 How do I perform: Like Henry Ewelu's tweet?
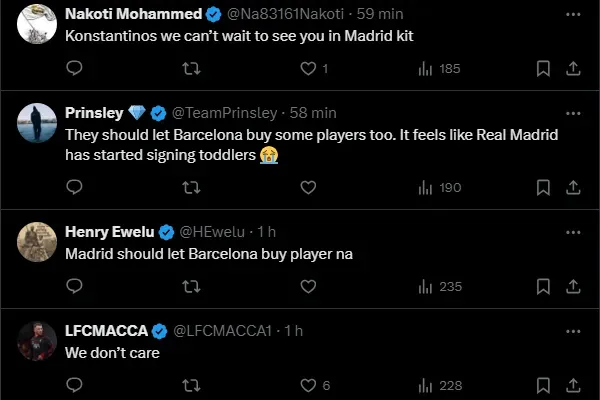(308, 286)
